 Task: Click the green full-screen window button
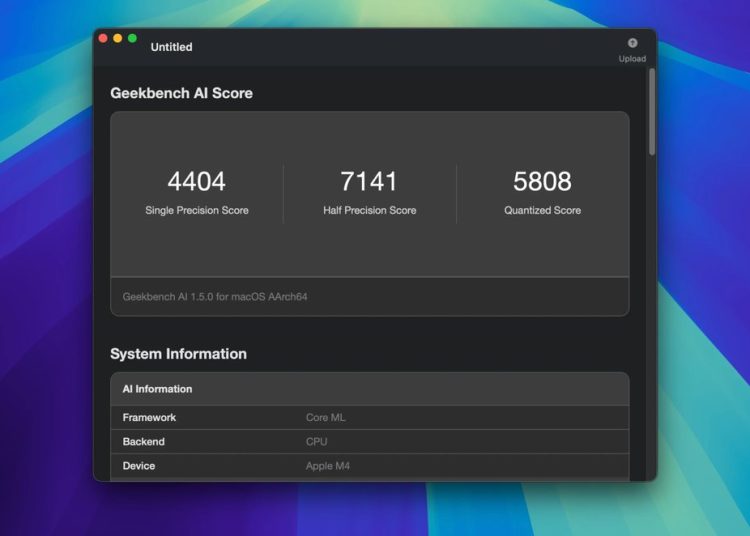[132, 38]
